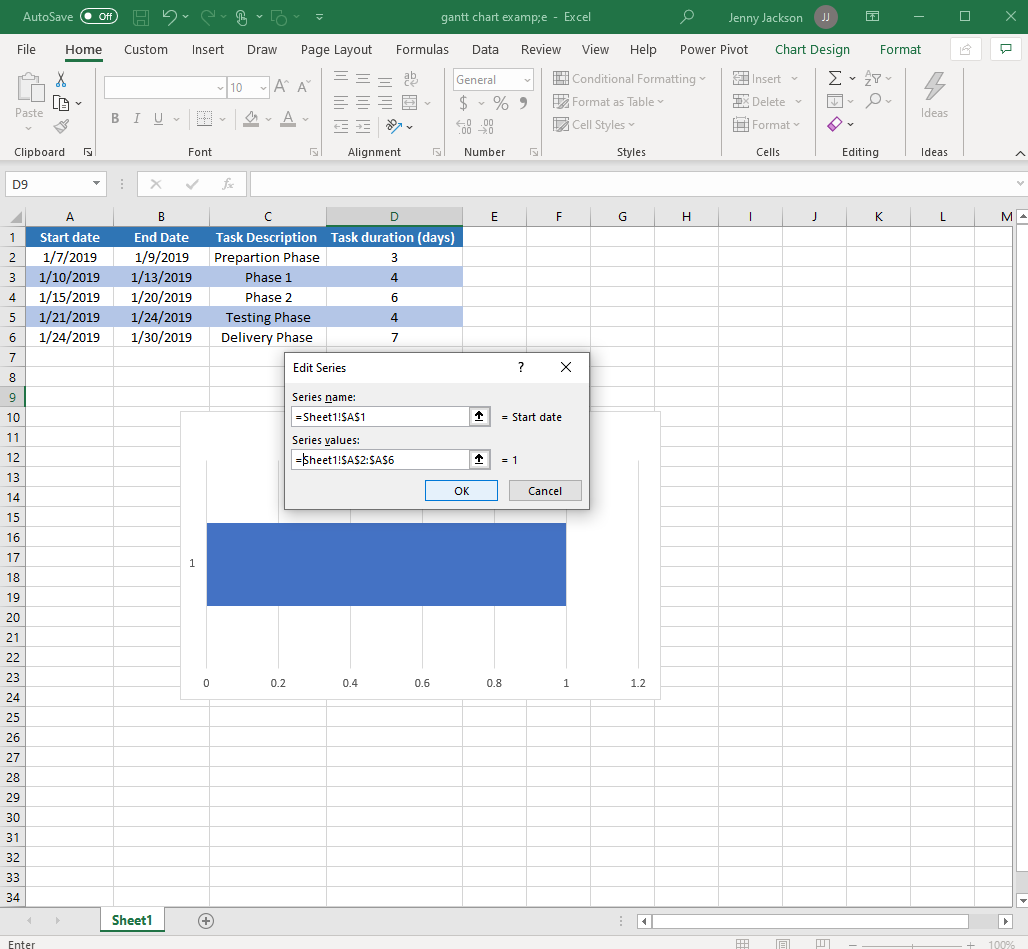Image resolution: width=1028 pixels, height=949 pixels.
Task: Click the Format Painter icon
Action: [x=59, y=127]
